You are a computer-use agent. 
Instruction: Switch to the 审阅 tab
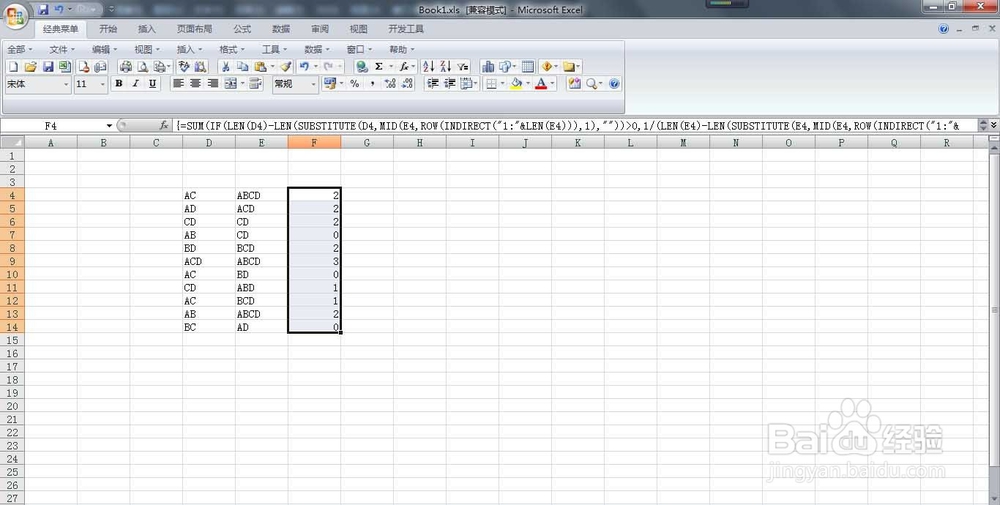tap(320, 29)
